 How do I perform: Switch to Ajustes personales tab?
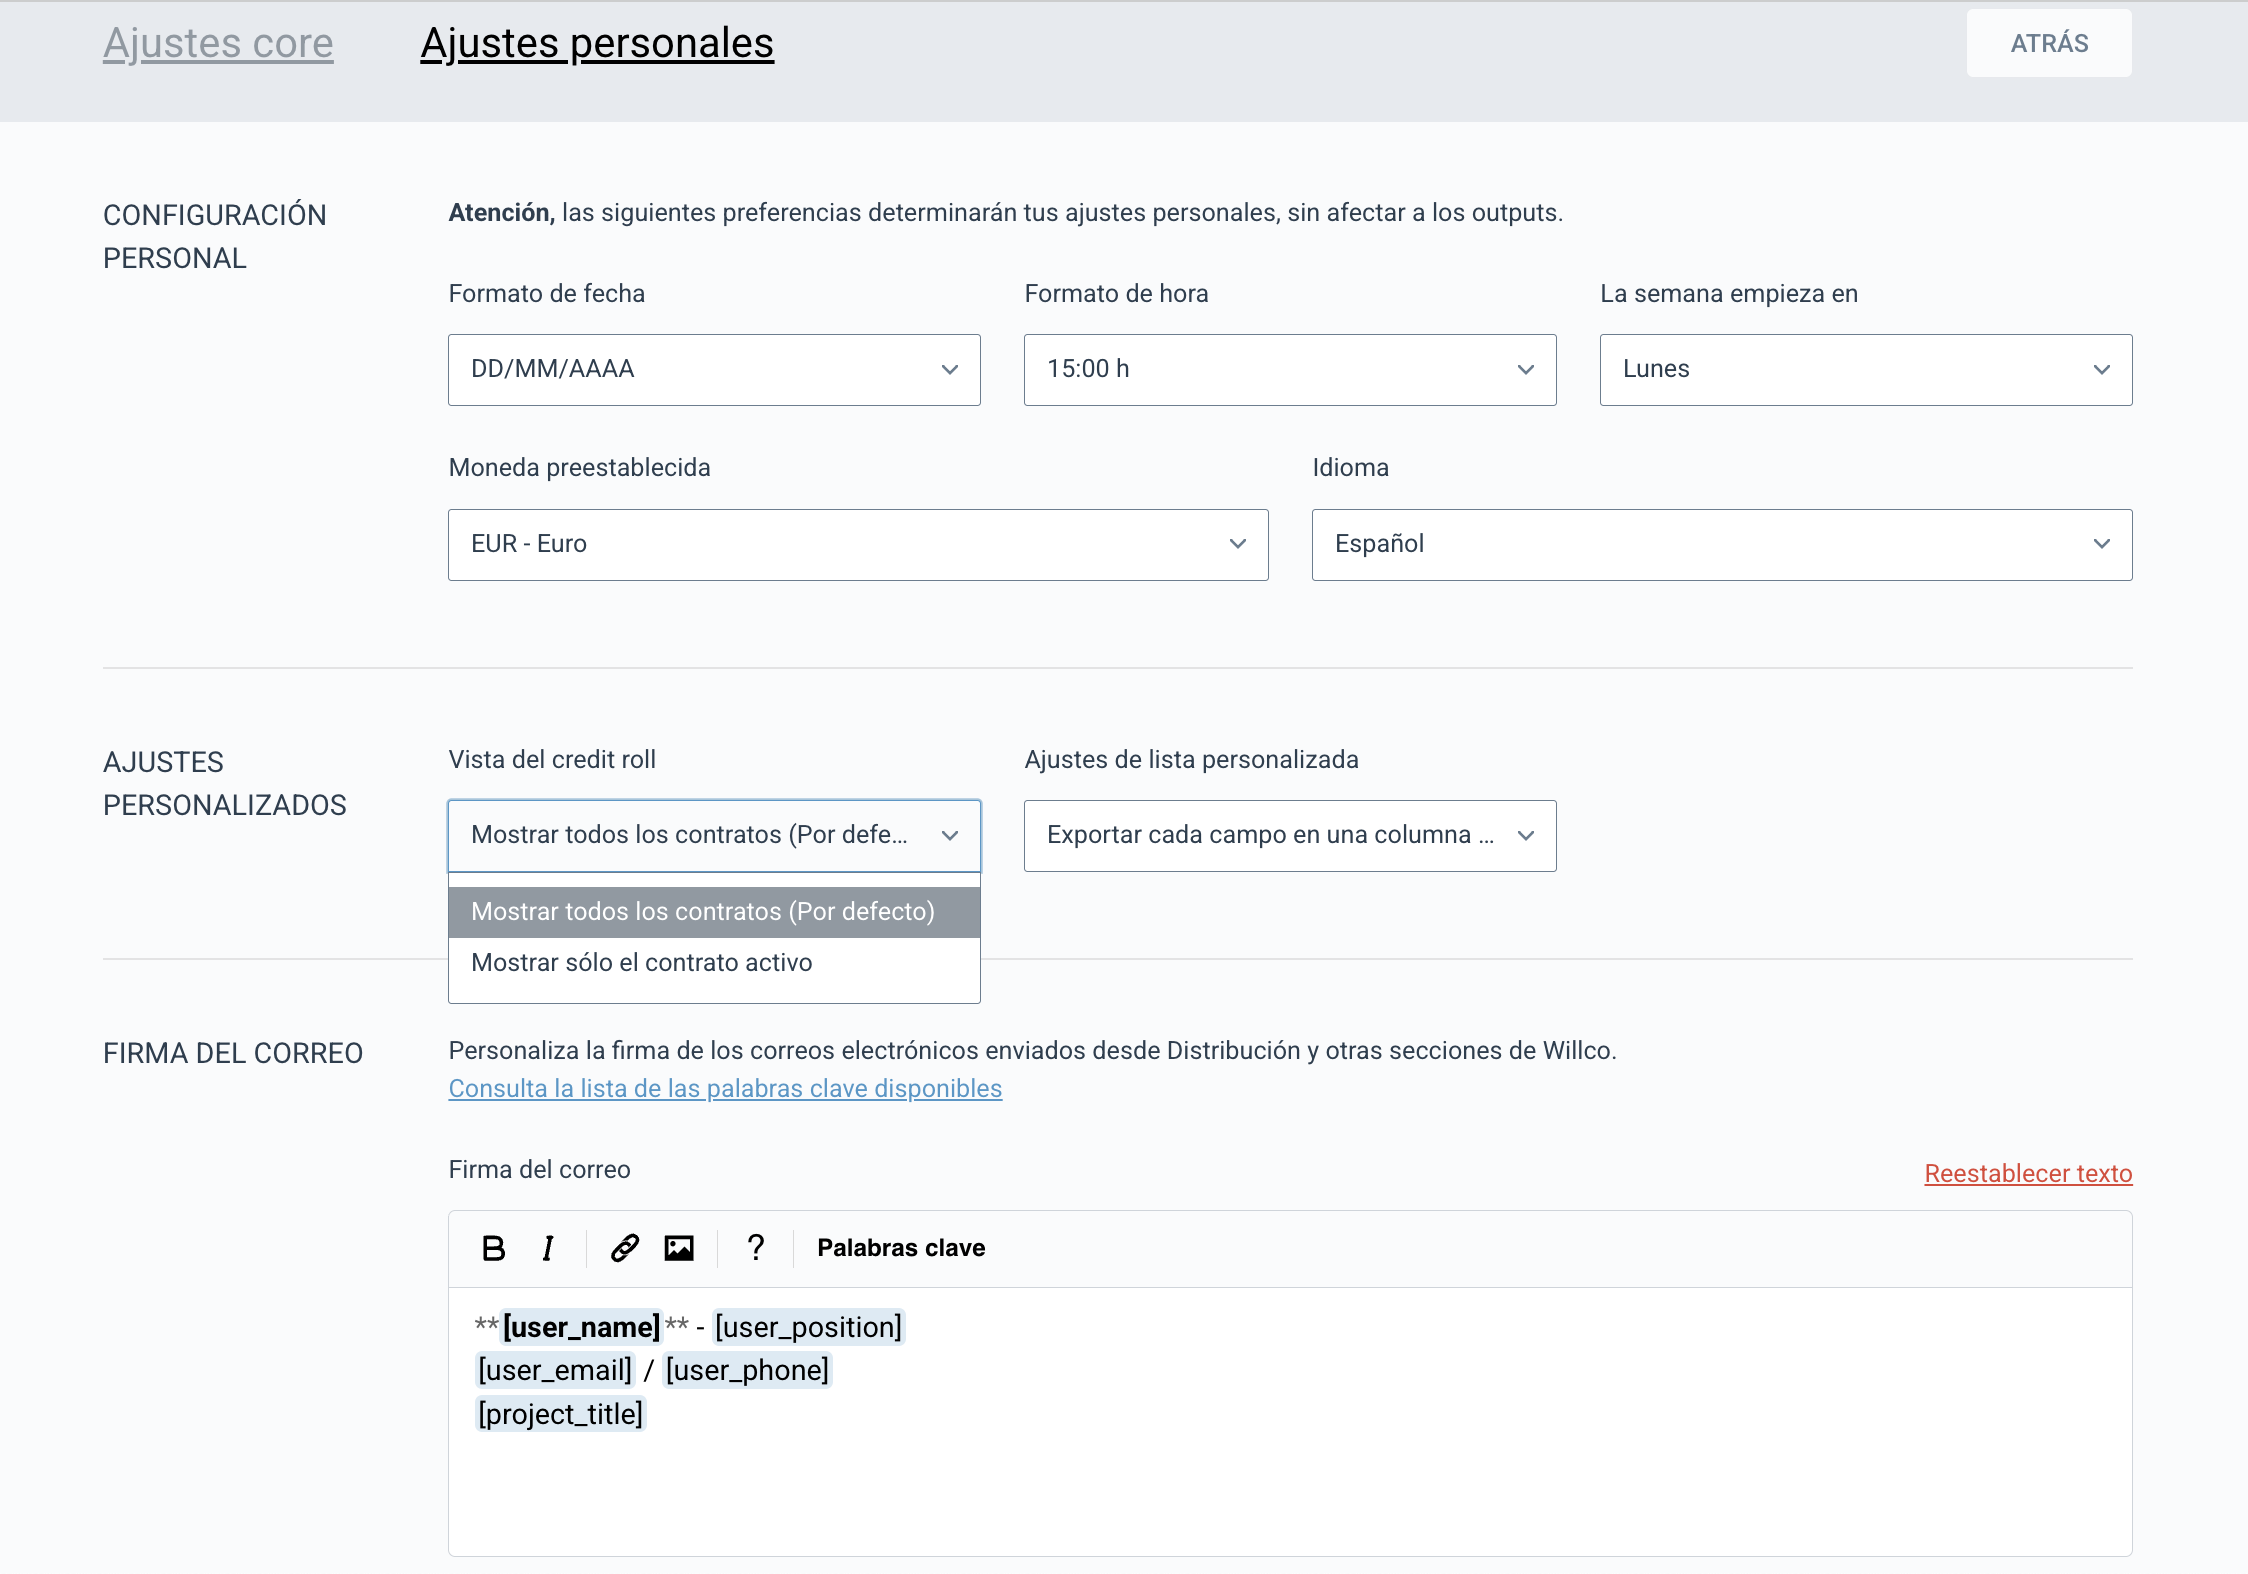[597, 44]
